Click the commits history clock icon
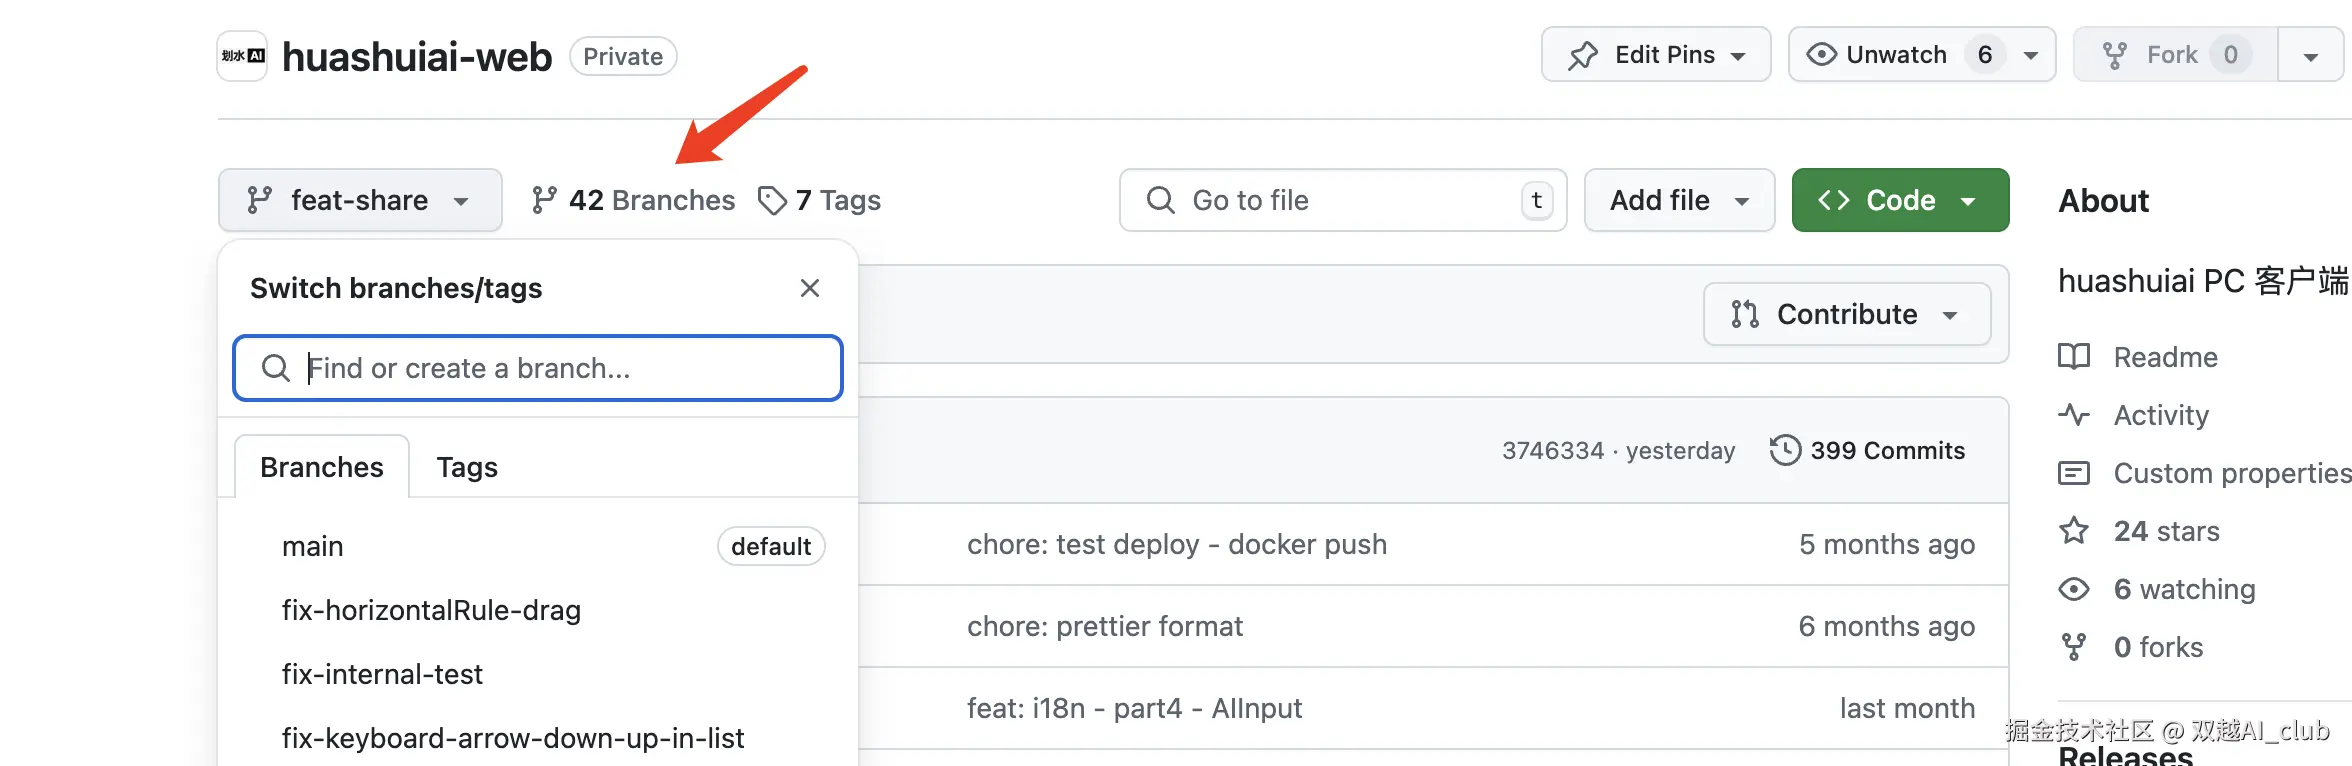This screenshot has width=2352, height=766. pyautogui.click(x=1785, y=450)
